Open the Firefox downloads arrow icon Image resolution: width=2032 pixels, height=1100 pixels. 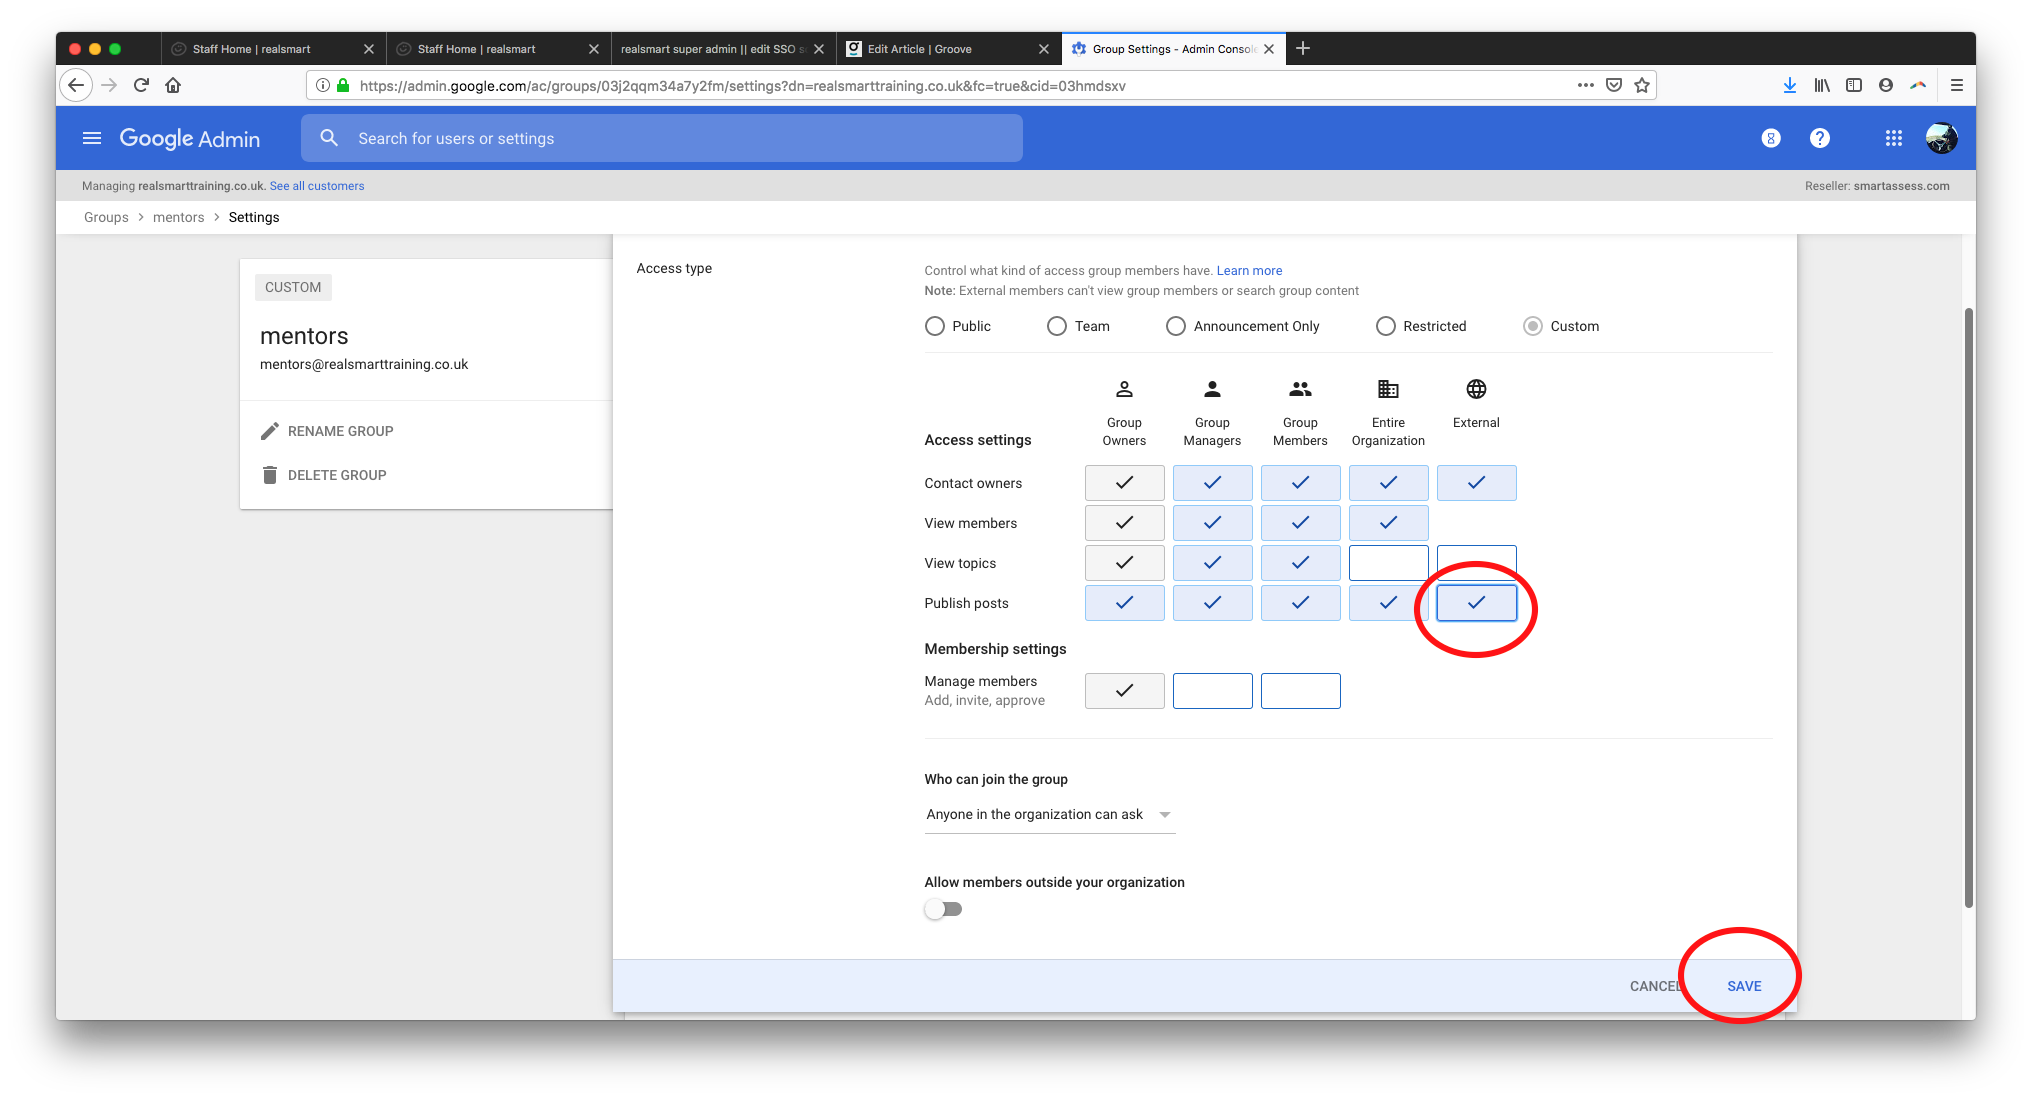coord(1789,85)
